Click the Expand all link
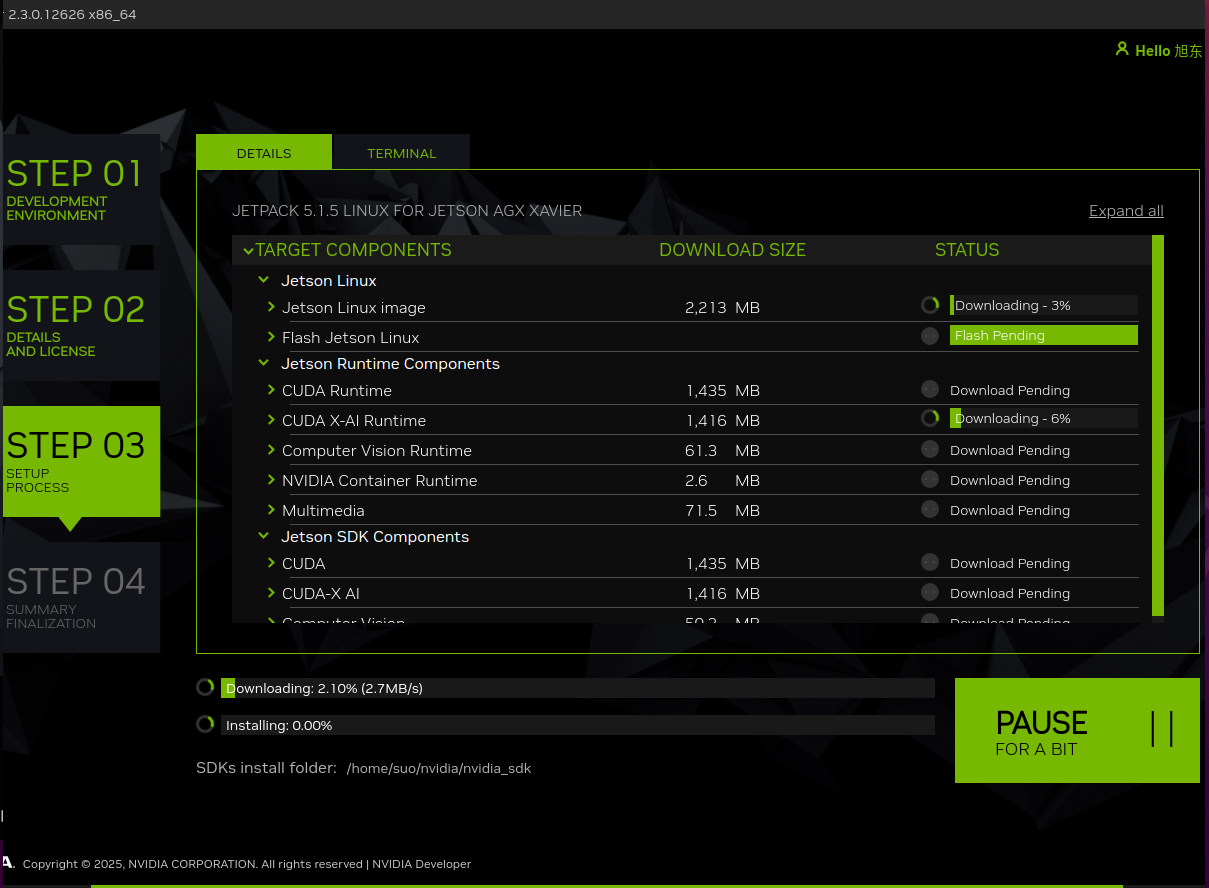The width and height of the screenshot is (1209, 888). 1126,211
